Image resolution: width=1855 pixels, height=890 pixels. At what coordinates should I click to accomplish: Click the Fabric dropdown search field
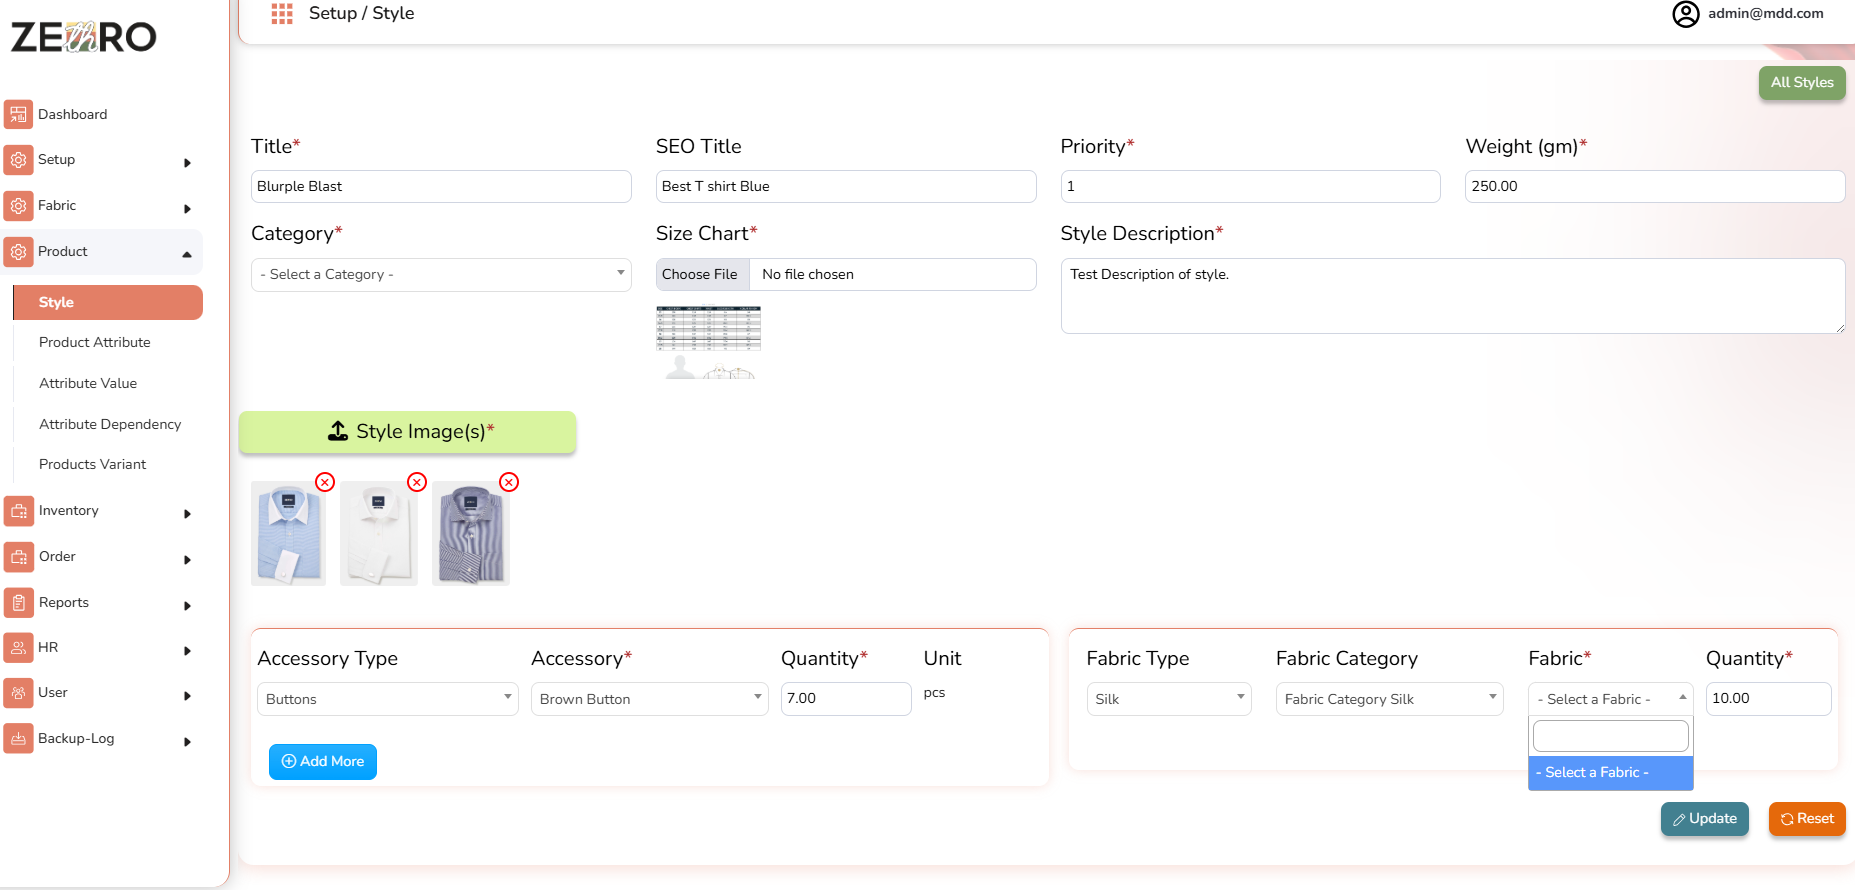(x=1610, y=736)
